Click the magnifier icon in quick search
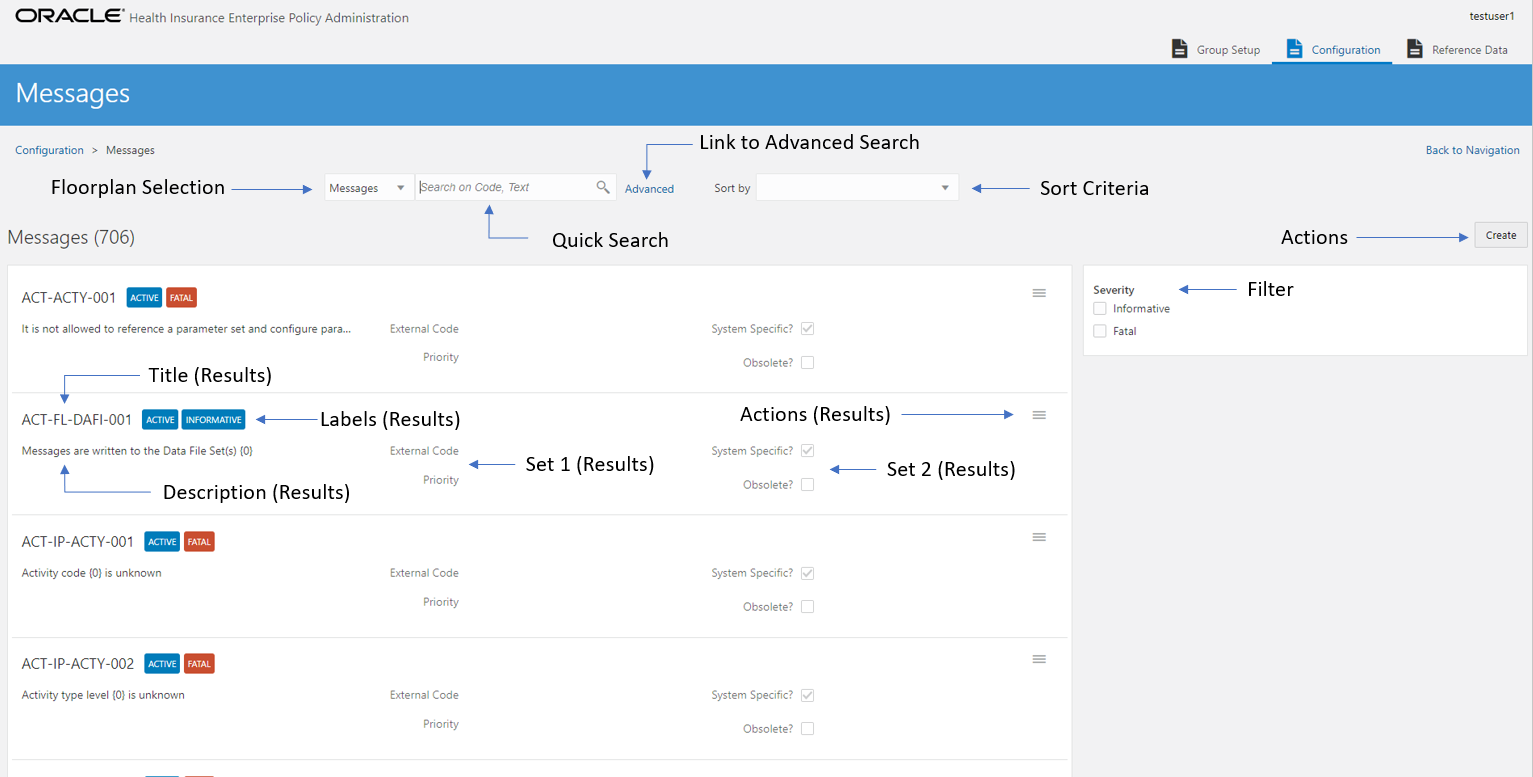This screenshot has height=777, width=1533. pos(603,187)
